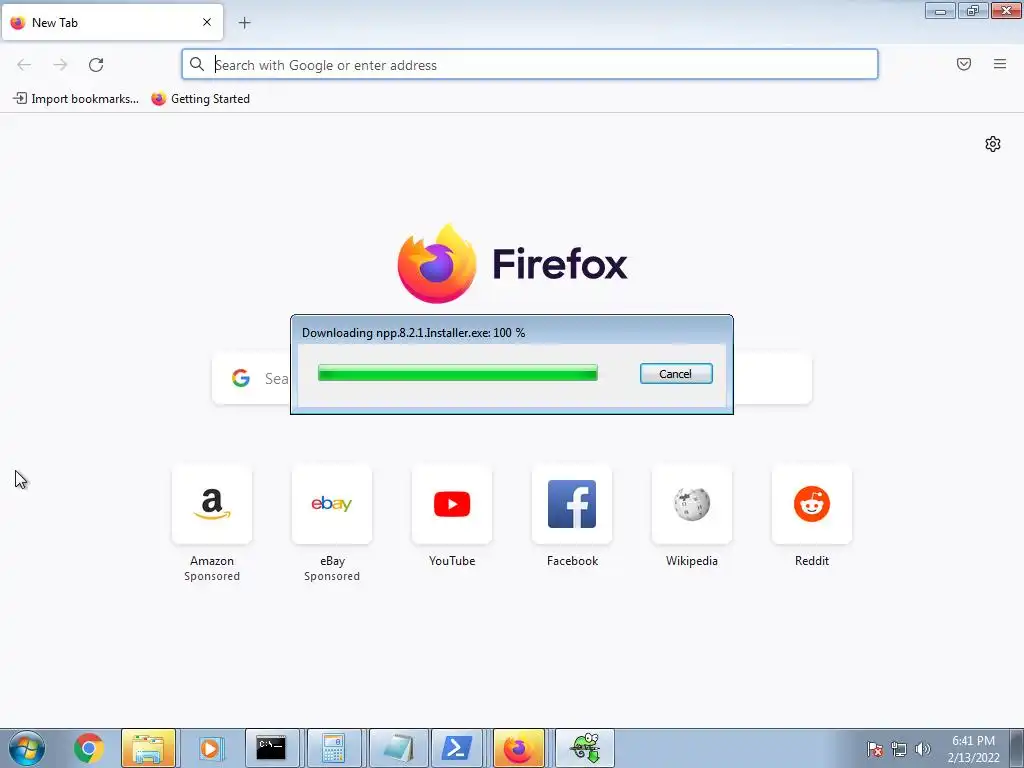Screen dimensions: 1024x768
Task: Click the 'Downloading npp.8.2.1.Installer.exe: 100 %' title text
Action: coord(413,332)
